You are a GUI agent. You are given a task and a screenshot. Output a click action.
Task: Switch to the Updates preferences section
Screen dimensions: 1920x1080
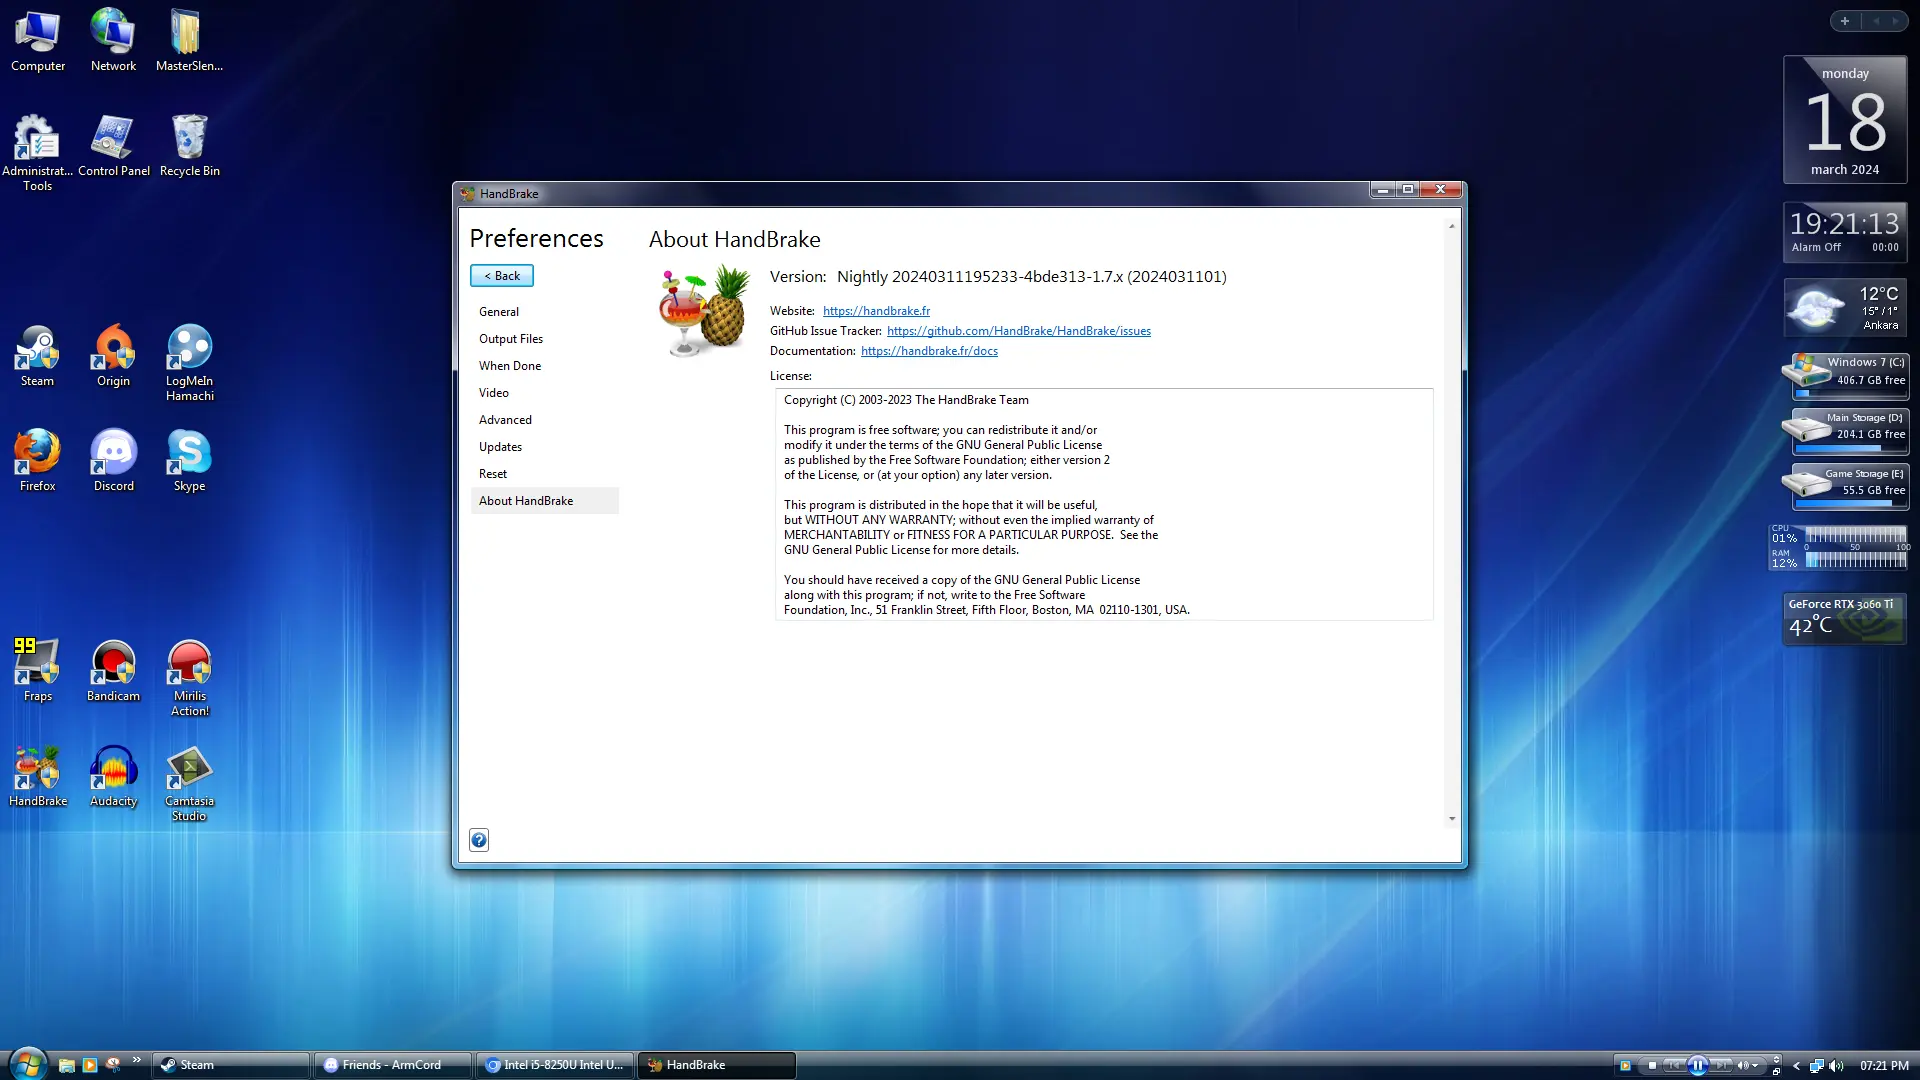(500, 447)
